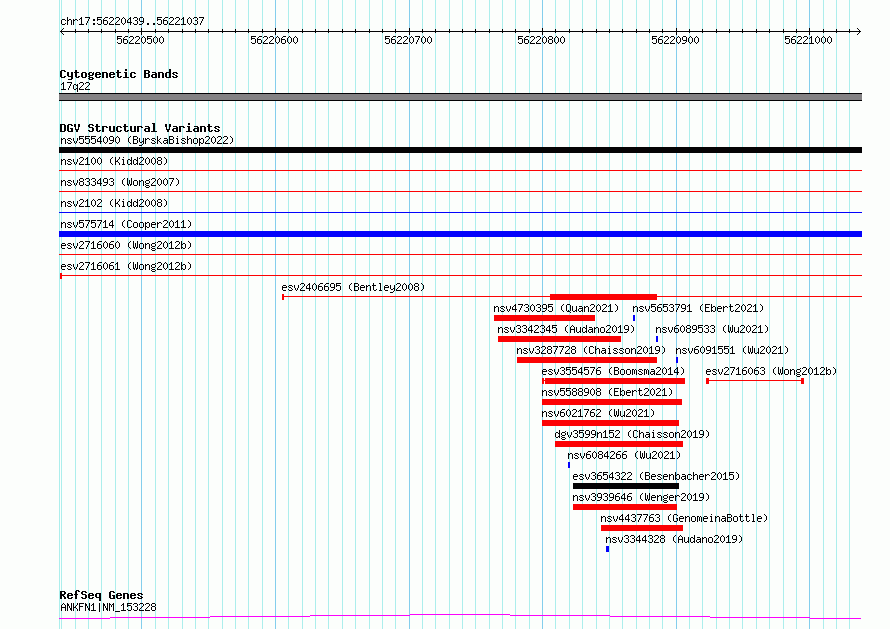Select the nsv3287728 (Chaisson2019) variant label
The width and height of the screenshot is (890, 629).
[590, 350]
